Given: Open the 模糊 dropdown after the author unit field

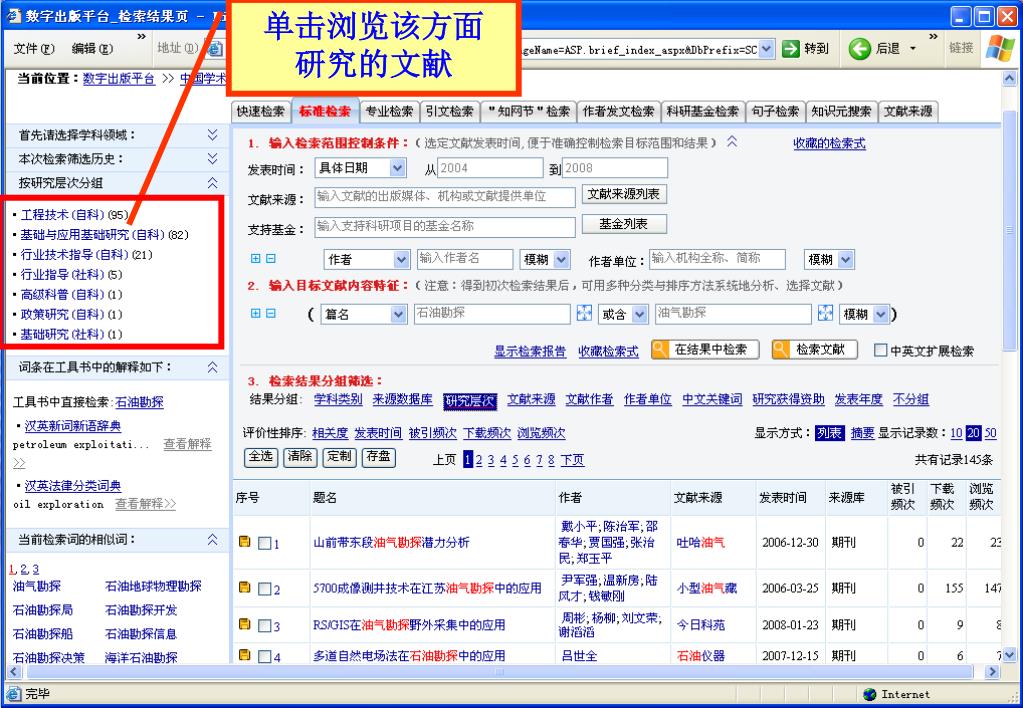Looking at the screenshot, I should [x=846, y=260].
